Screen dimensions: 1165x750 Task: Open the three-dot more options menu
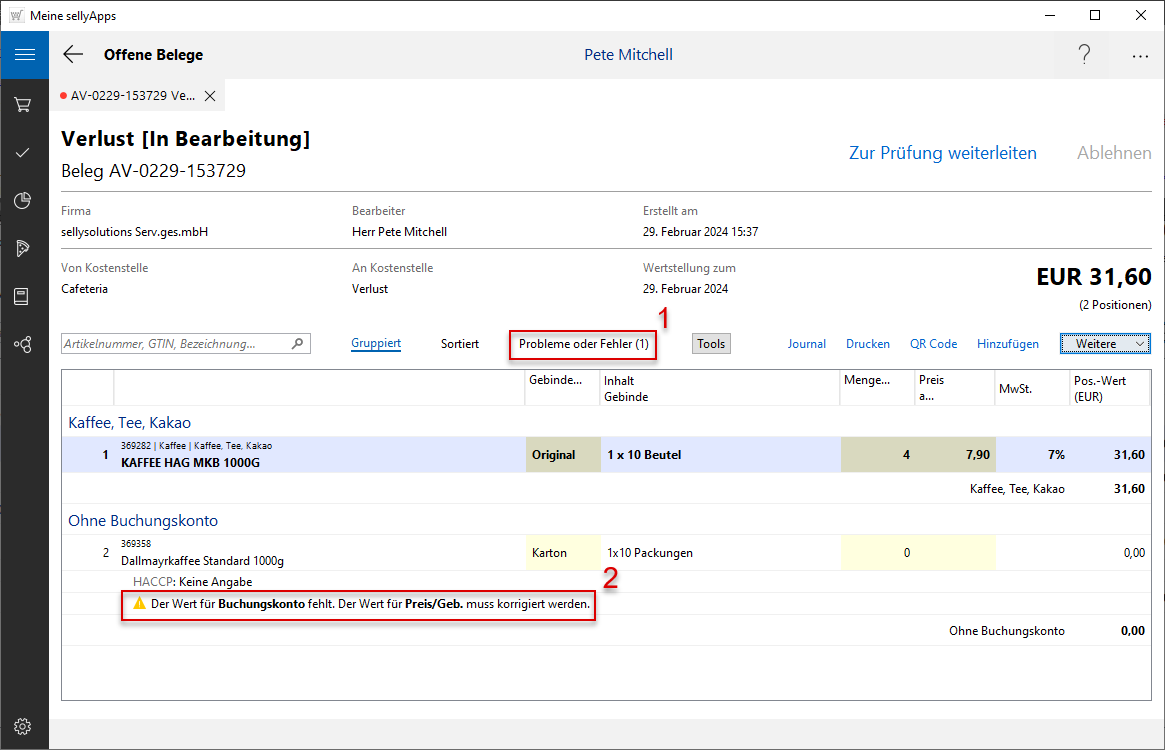coord(1140,56)
